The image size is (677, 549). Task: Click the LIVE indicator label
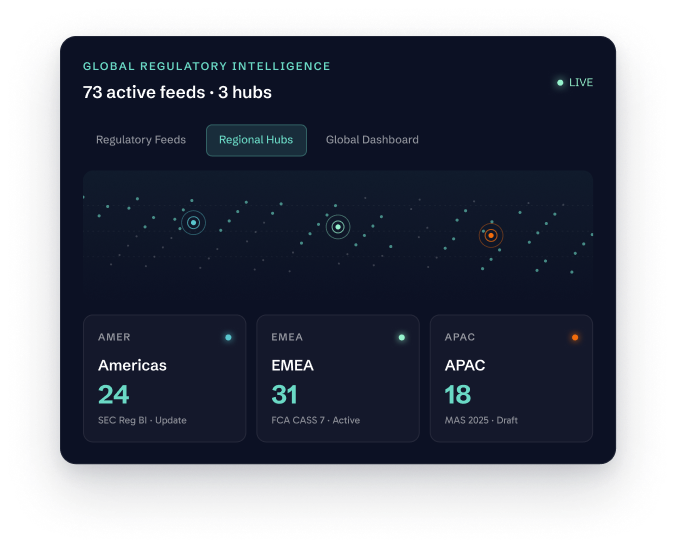pyautogui.click(x=581, y=82)
